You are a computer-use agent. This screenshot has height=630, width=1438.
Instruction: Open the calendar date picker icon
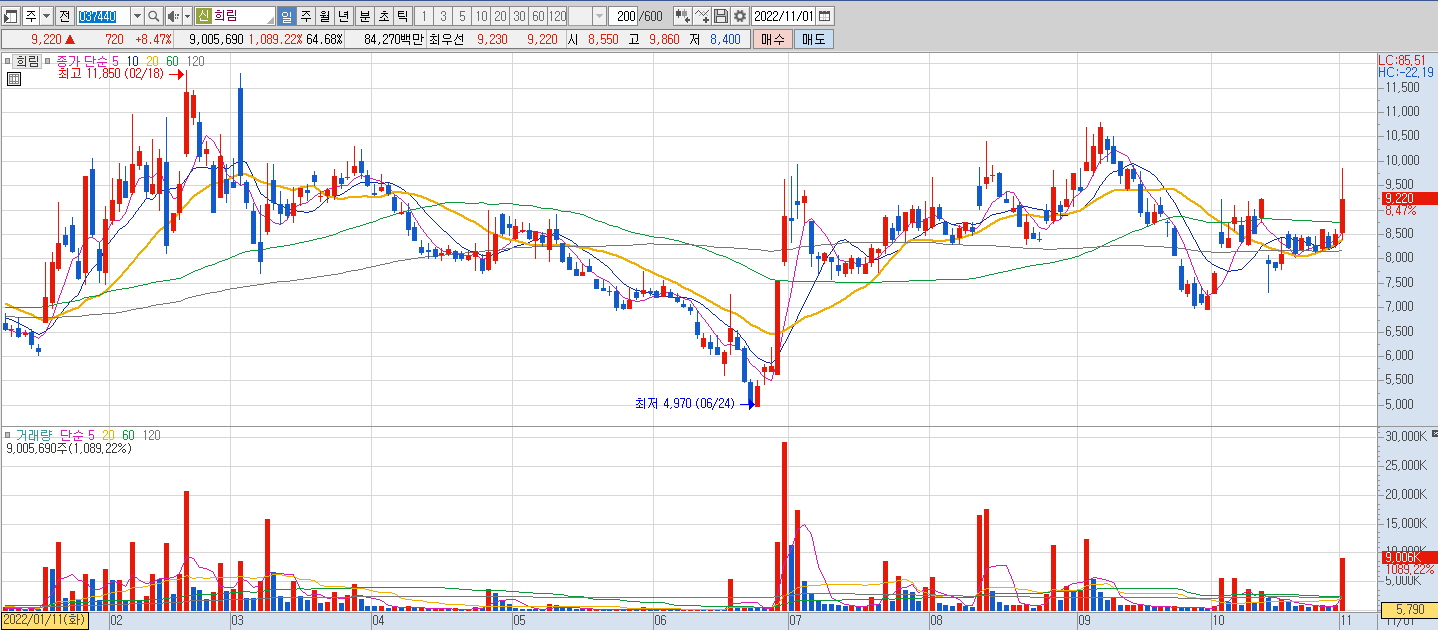[x=824, y=16]
